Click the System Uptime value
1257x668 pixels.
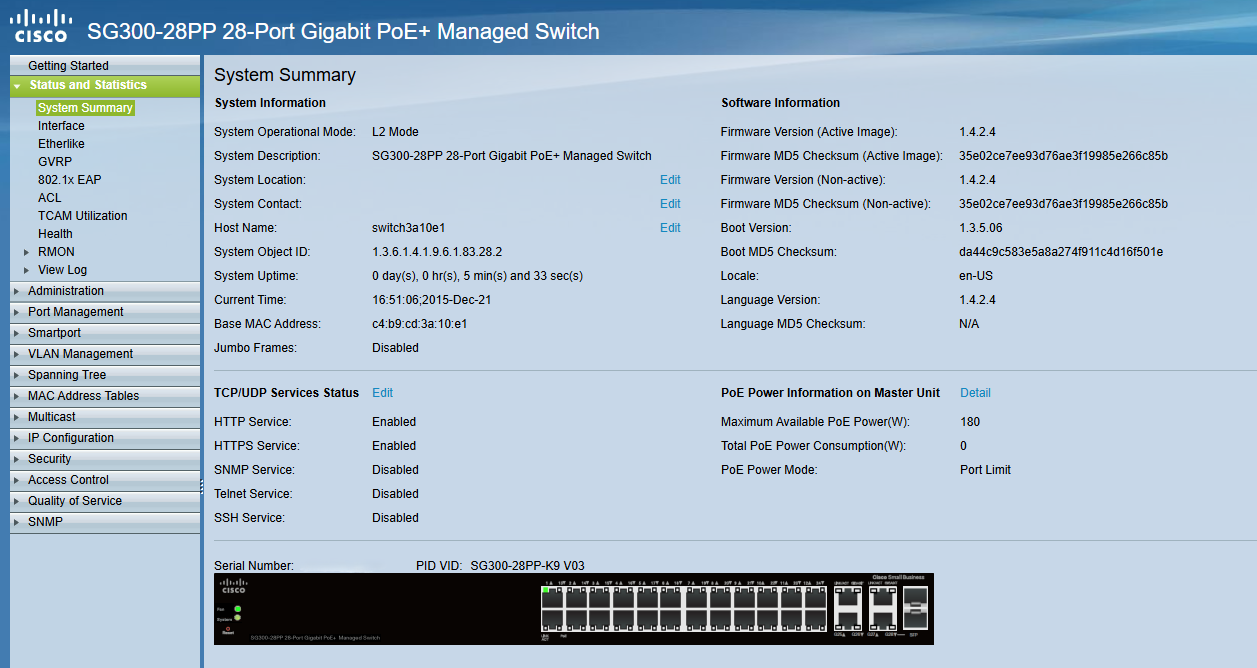pos(477,276)
